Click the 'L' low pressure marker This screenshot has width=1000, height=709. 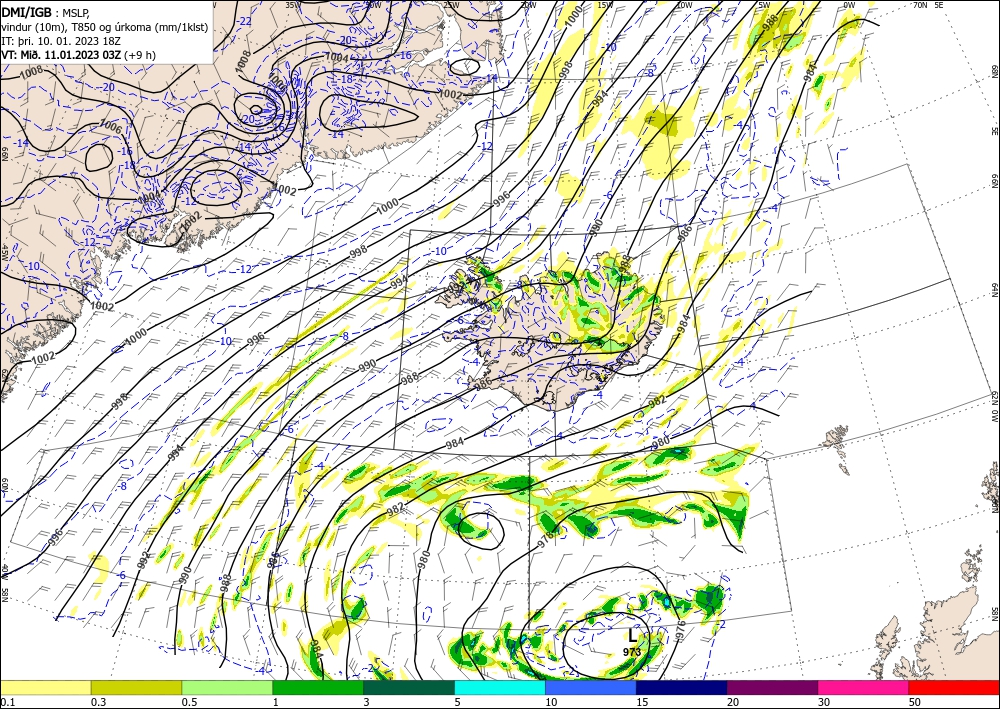click(633, 636)
